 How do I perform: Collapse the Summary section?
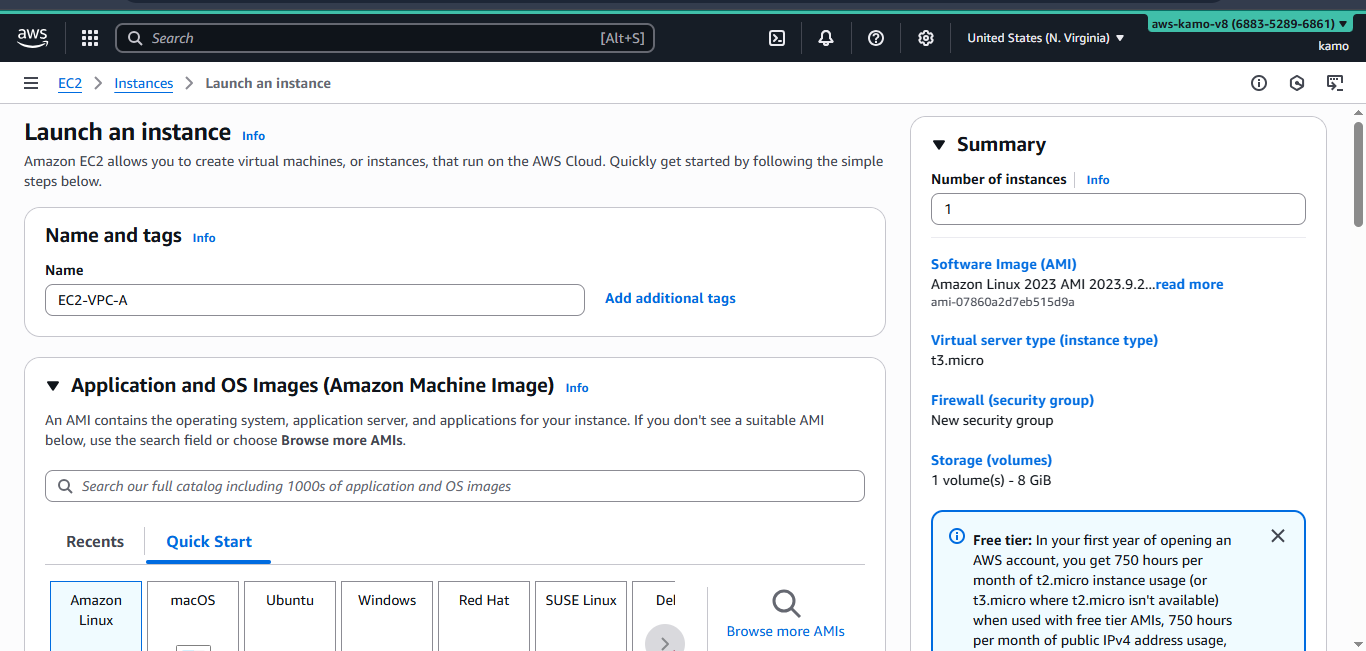point(938,144)
